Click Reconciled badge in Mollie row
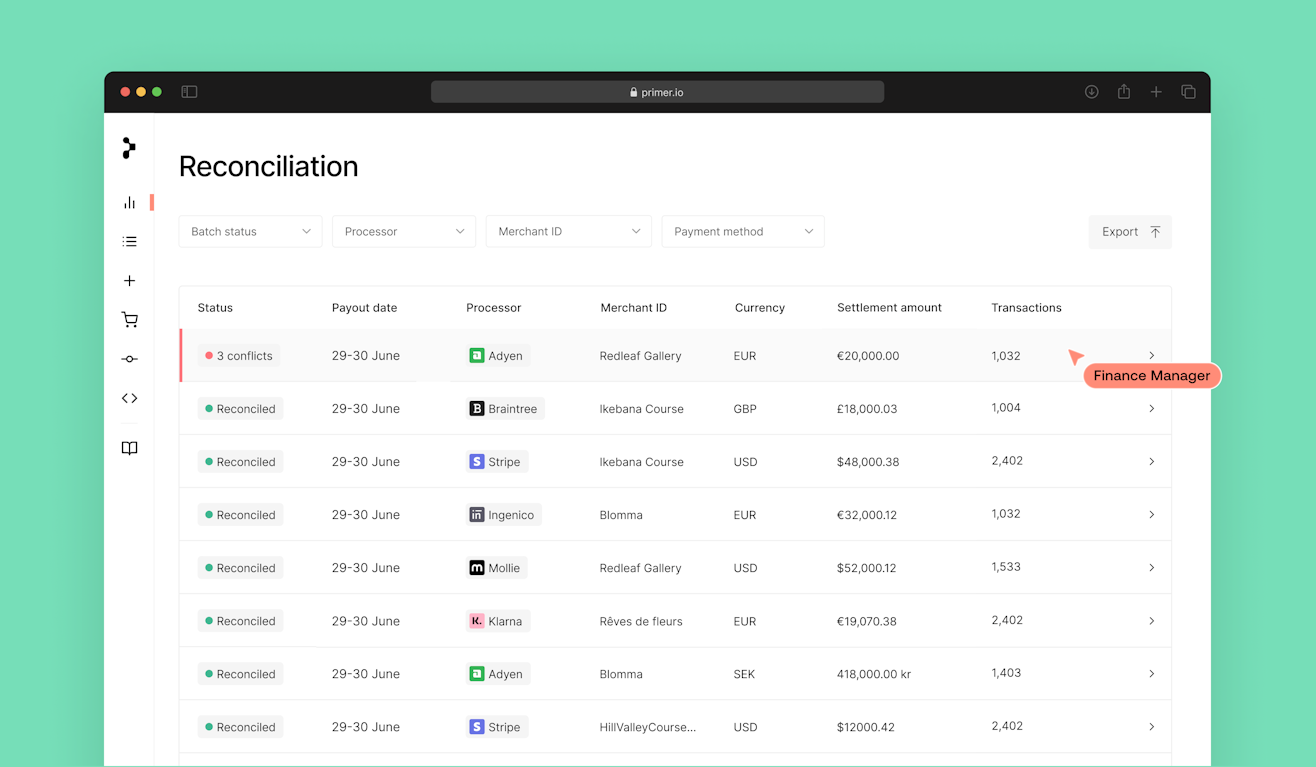The height and width of the screenshot is (767, 1316). (240, 568)
